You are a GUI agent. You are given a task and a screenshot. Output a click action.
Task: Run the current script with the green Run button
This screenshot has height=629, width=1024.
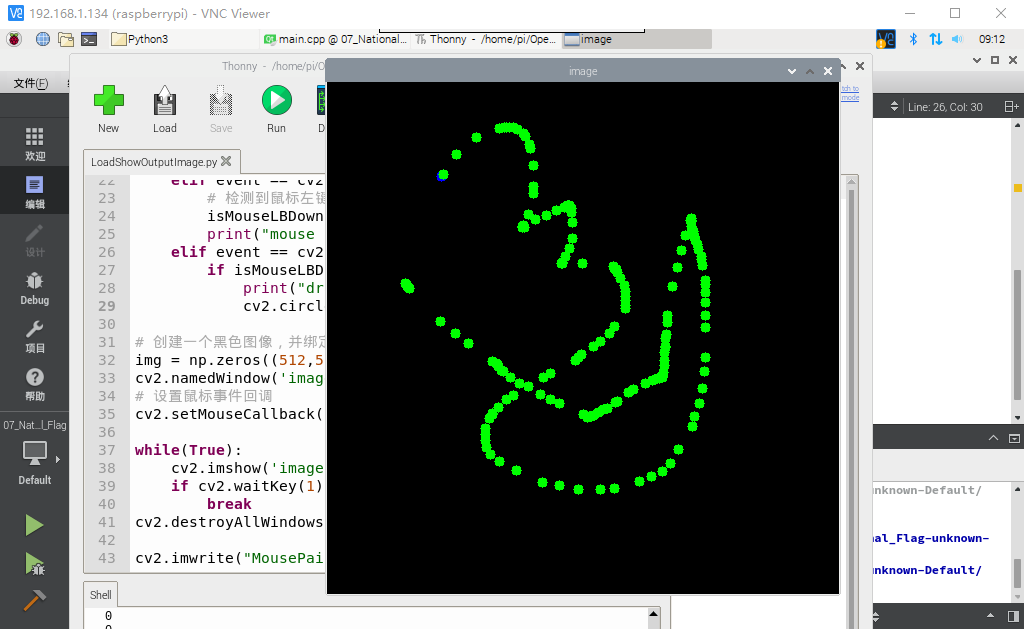276,101
